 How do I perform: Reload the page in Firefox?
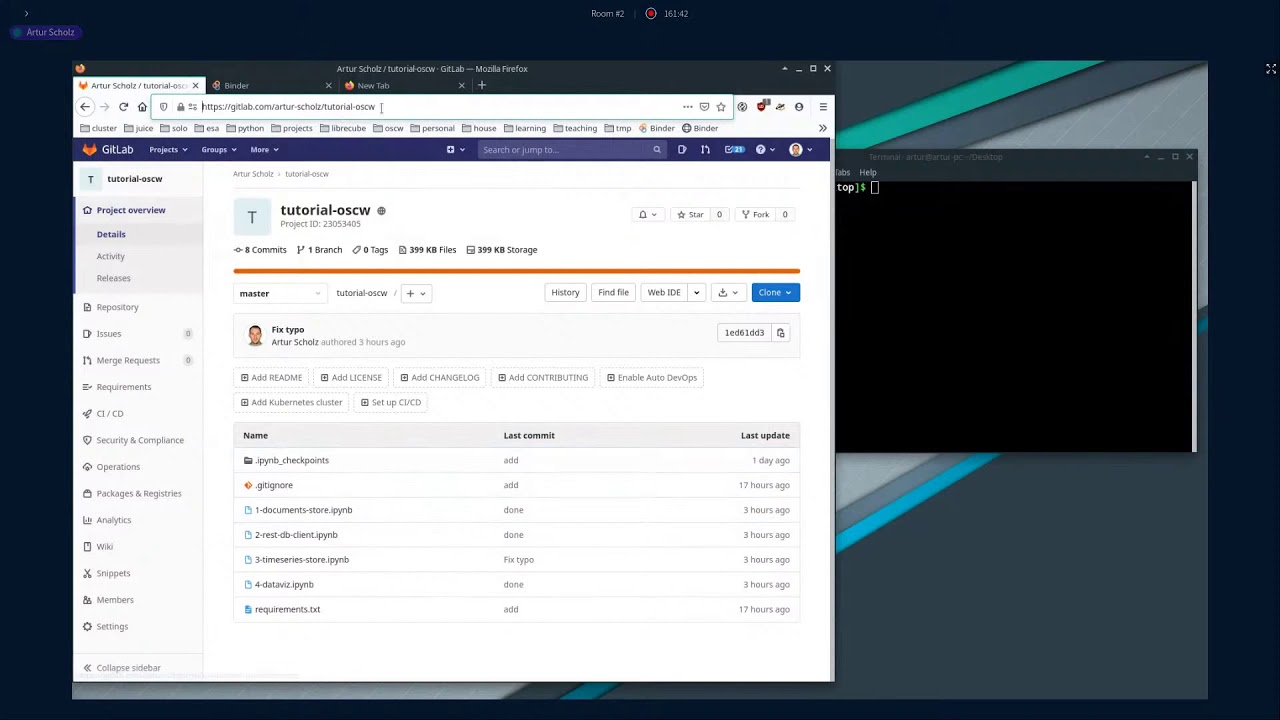(x=123, y=107)
